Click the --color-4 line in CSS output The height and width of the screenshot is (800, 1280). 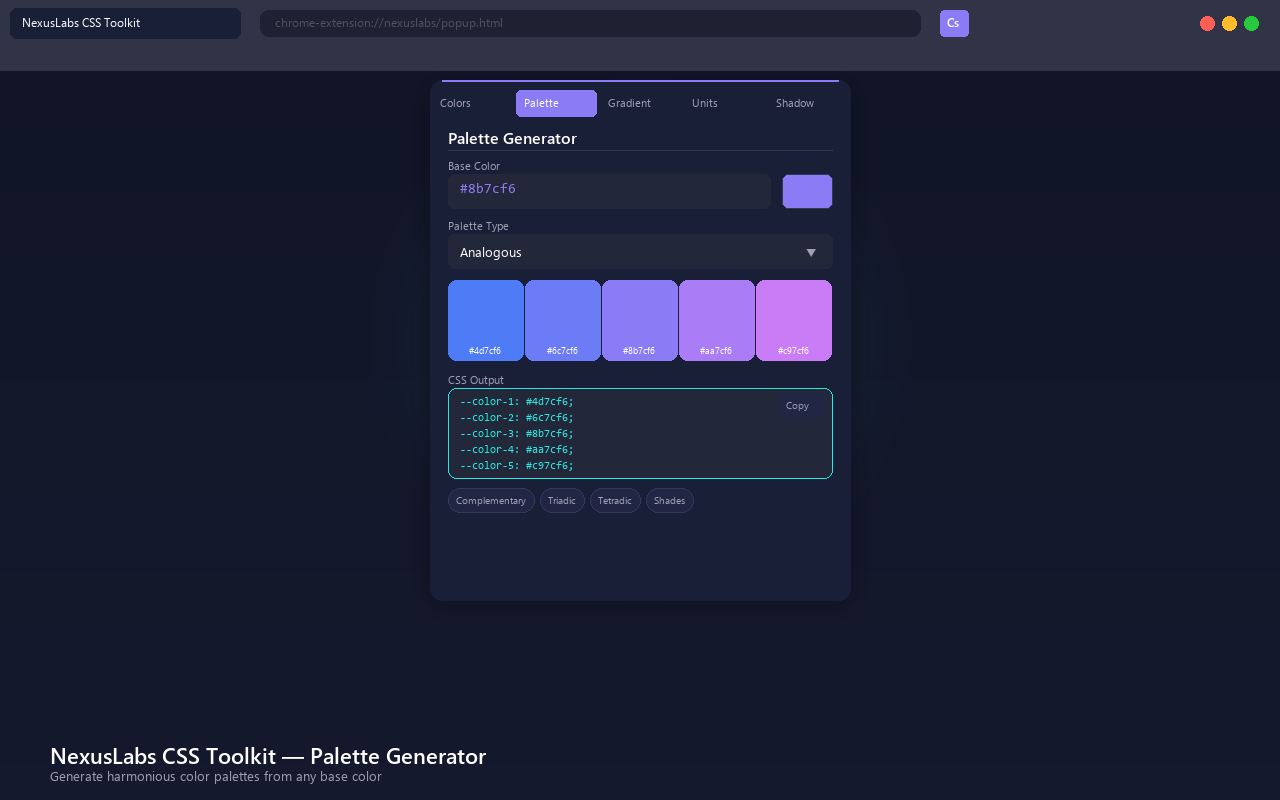[x=517, y=450]
